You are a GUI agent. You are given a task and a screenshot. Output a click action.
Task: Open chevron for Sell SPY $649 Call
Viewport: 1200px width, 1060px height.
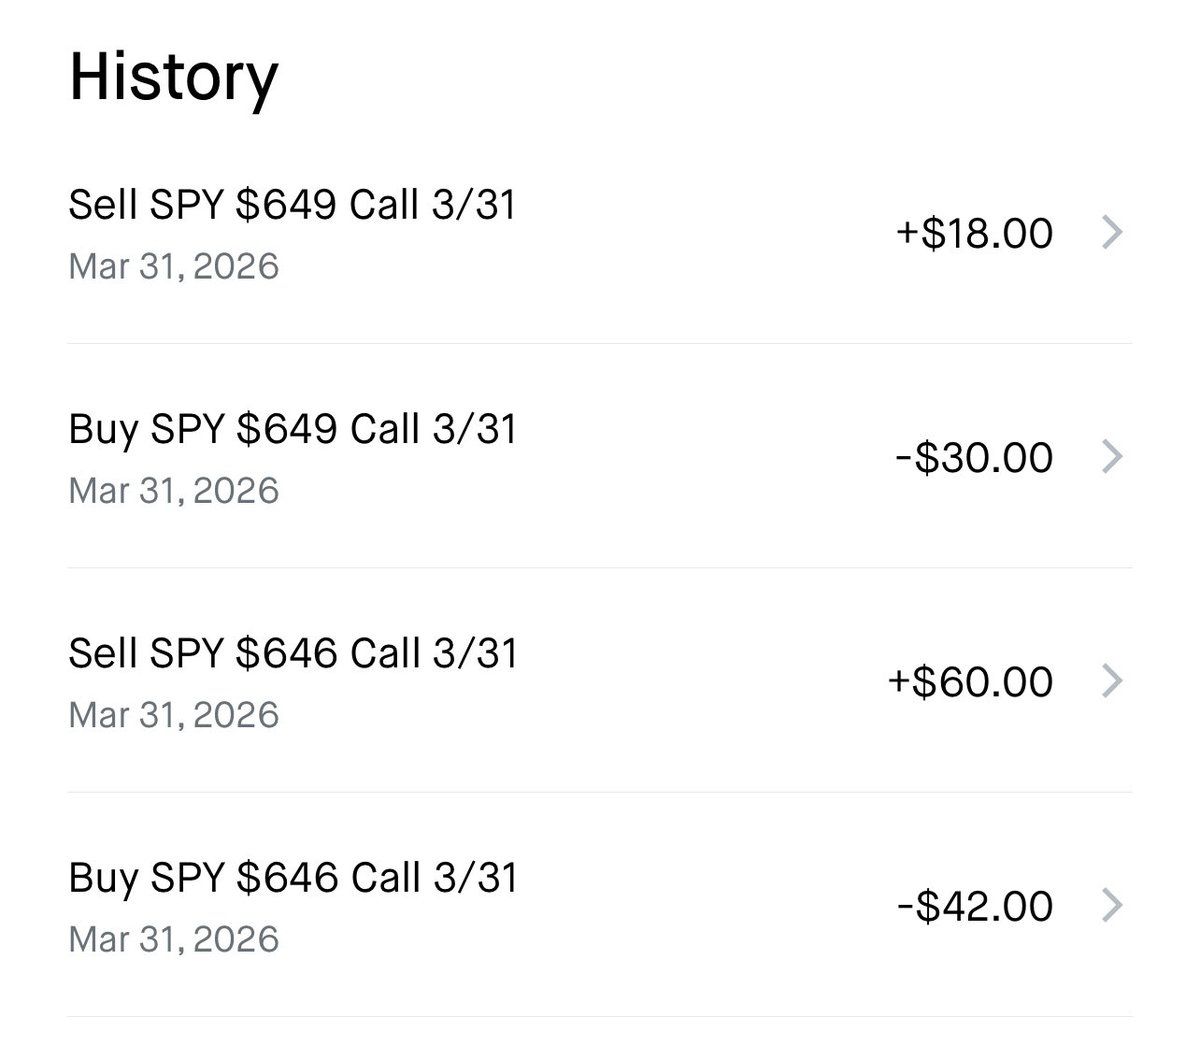tap(1111, 233)
